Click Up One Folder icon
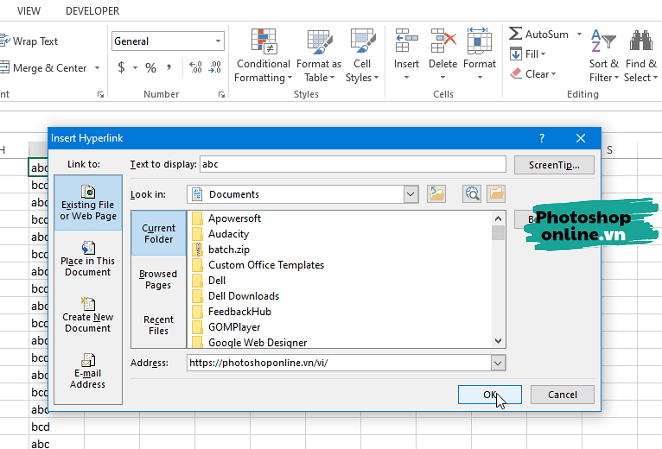Image resolution: width=662 pixels, height=449 pixels. [436, 194]
